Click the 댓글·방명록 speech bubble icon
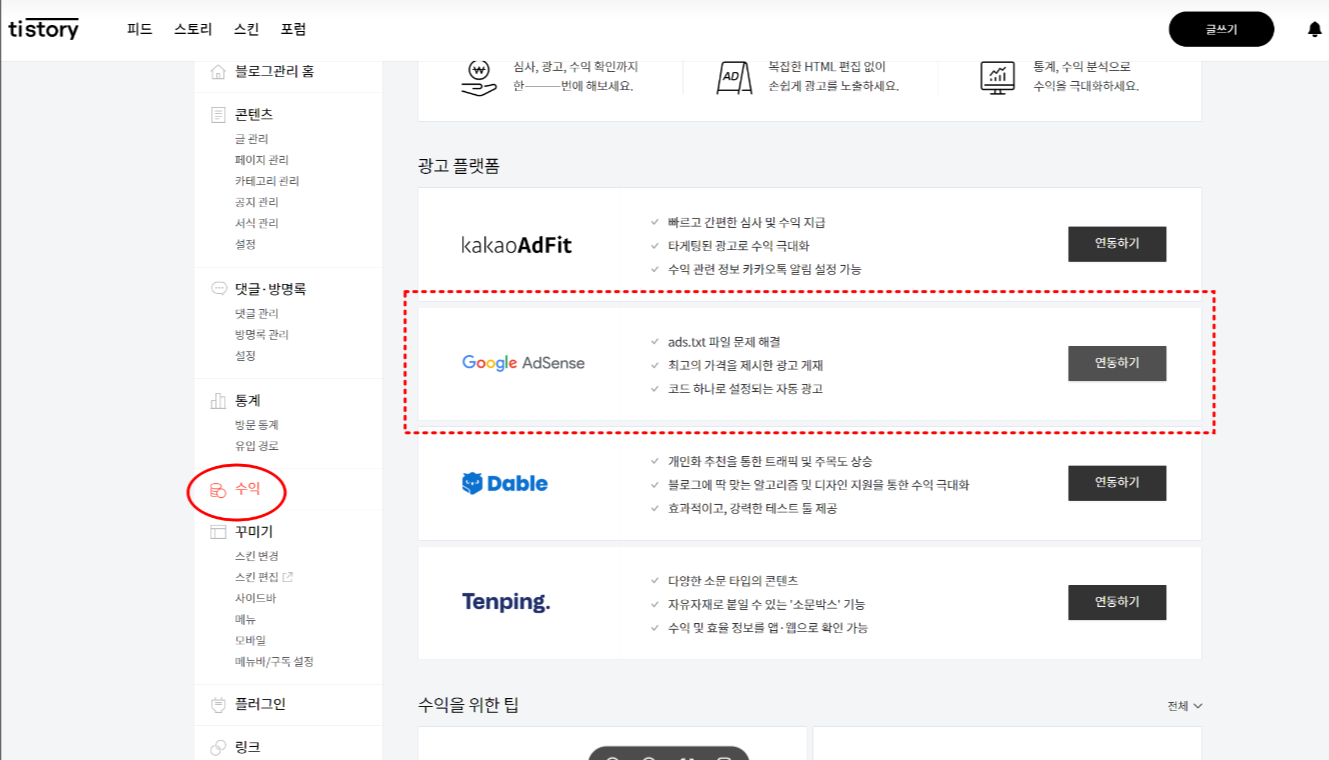The height and width of the screenshot is (760, 1329). (218, 289)
